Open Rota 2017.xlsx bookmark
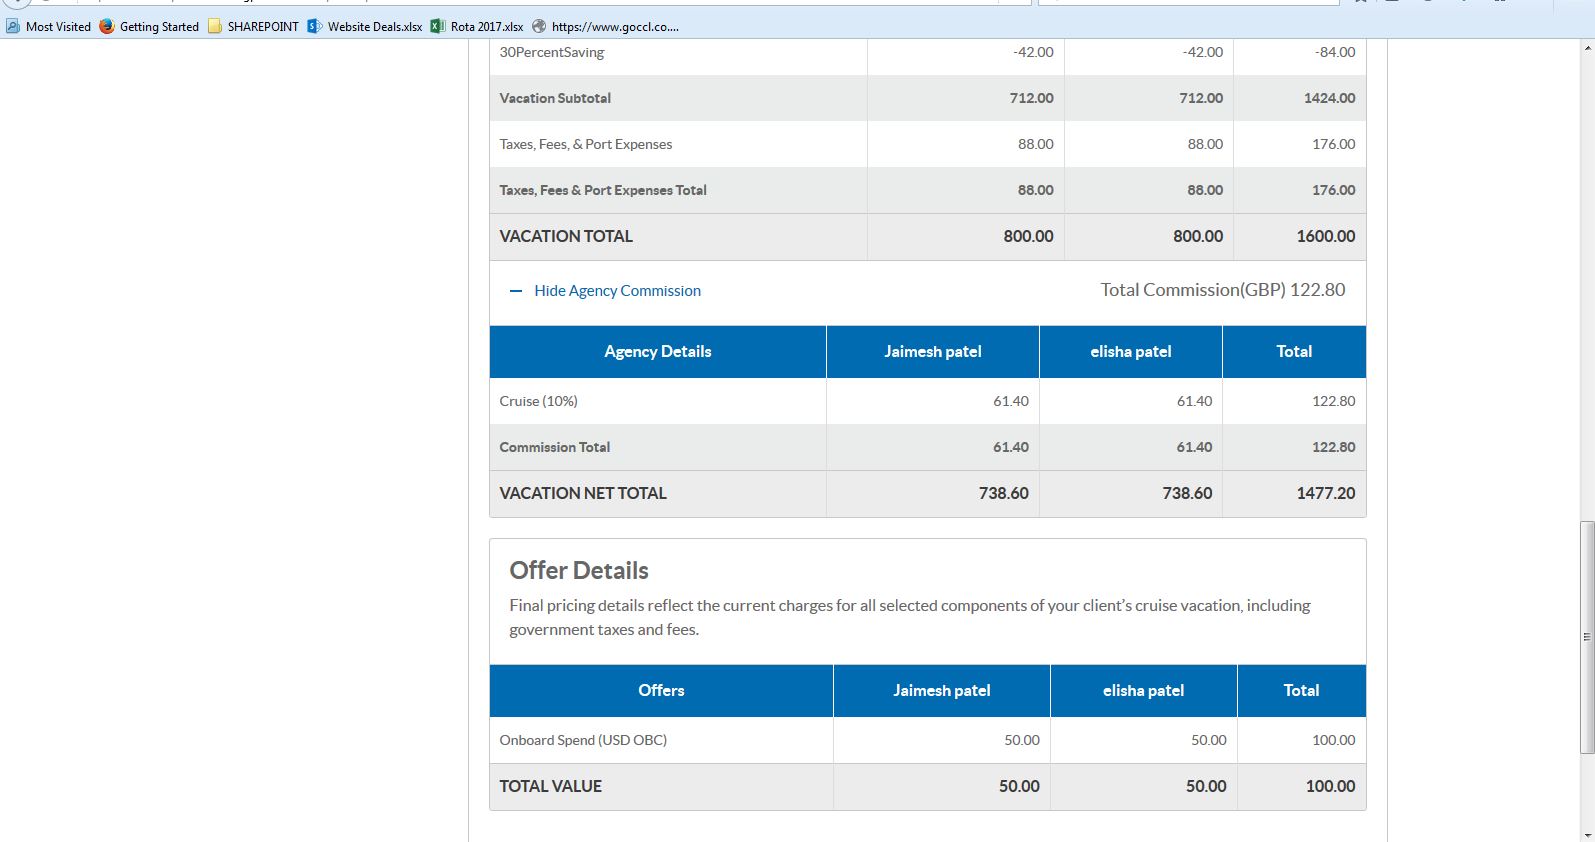 (487, 27)
